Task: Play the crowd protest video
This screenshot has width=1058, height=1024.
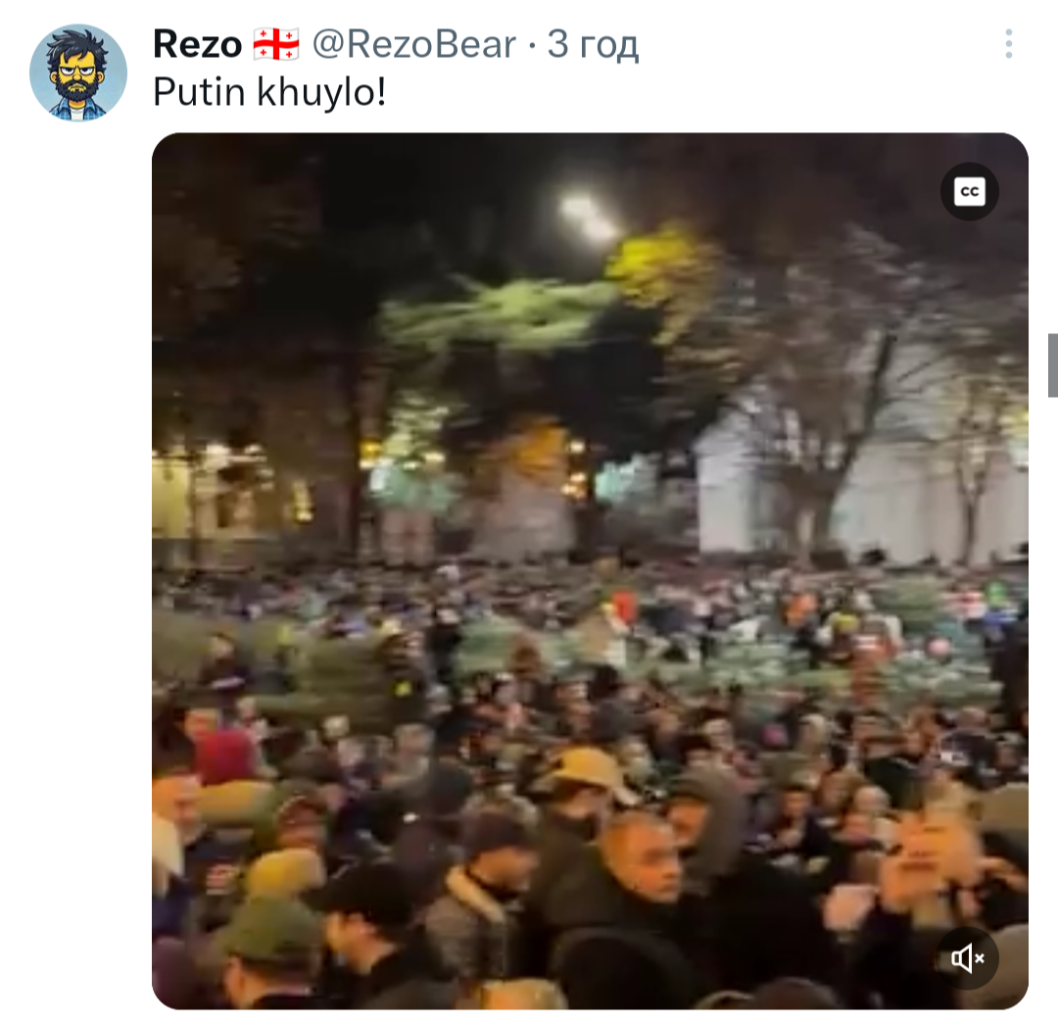Action: coord(590,571)
